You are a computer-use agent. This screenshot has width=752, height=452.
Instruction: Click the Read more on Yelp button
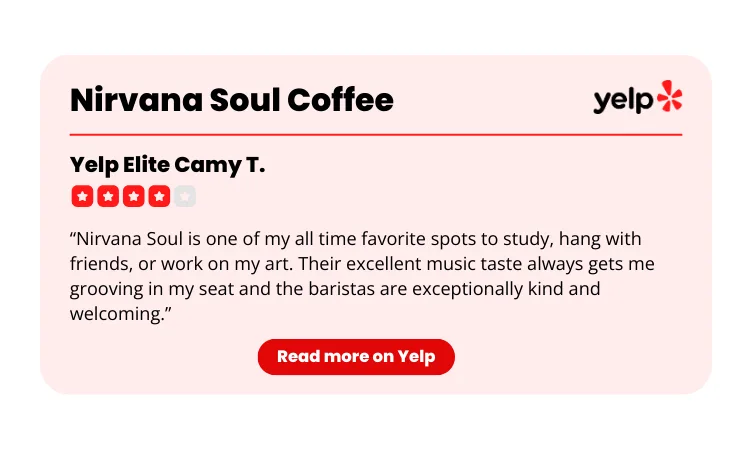[356, 357]
